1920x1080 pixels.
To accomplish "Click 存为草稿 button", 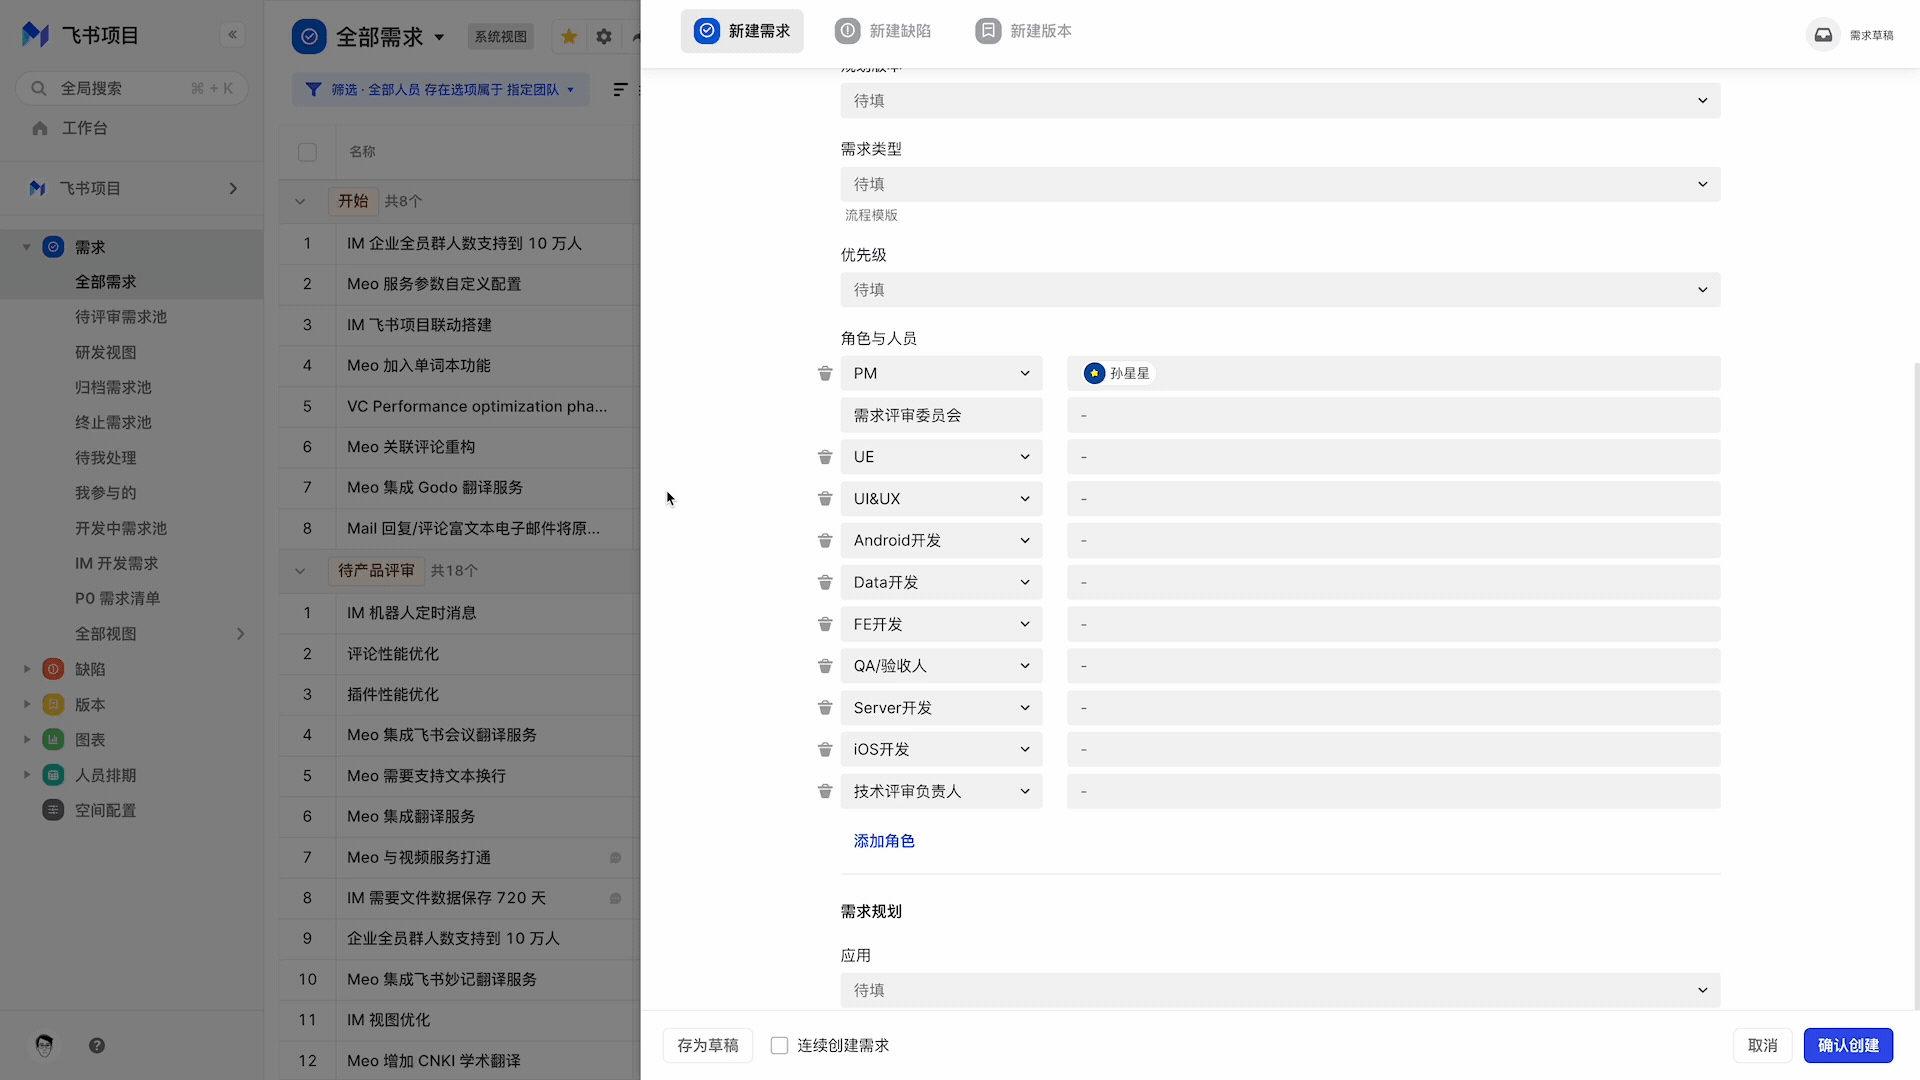I will [708, 1045].
